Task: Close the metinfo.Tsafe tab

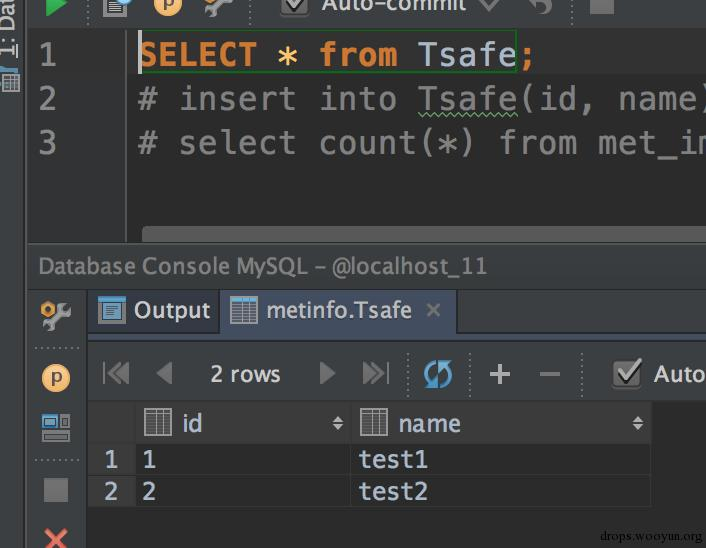Action: 433,310
